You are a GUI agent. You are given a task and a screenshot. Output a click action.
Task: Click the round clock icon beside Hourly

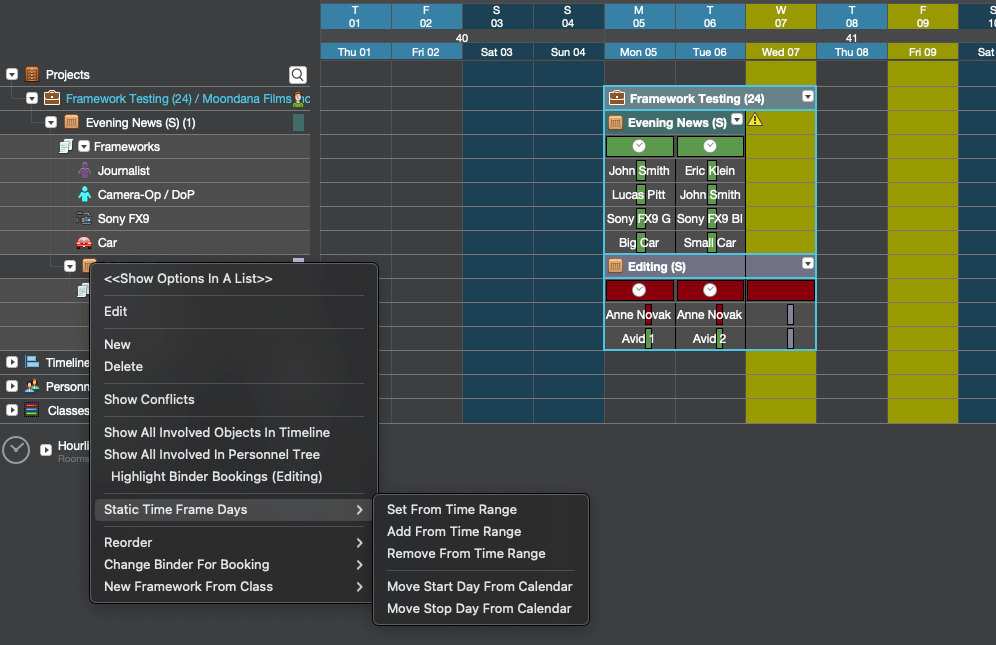(x=16, y=450)
